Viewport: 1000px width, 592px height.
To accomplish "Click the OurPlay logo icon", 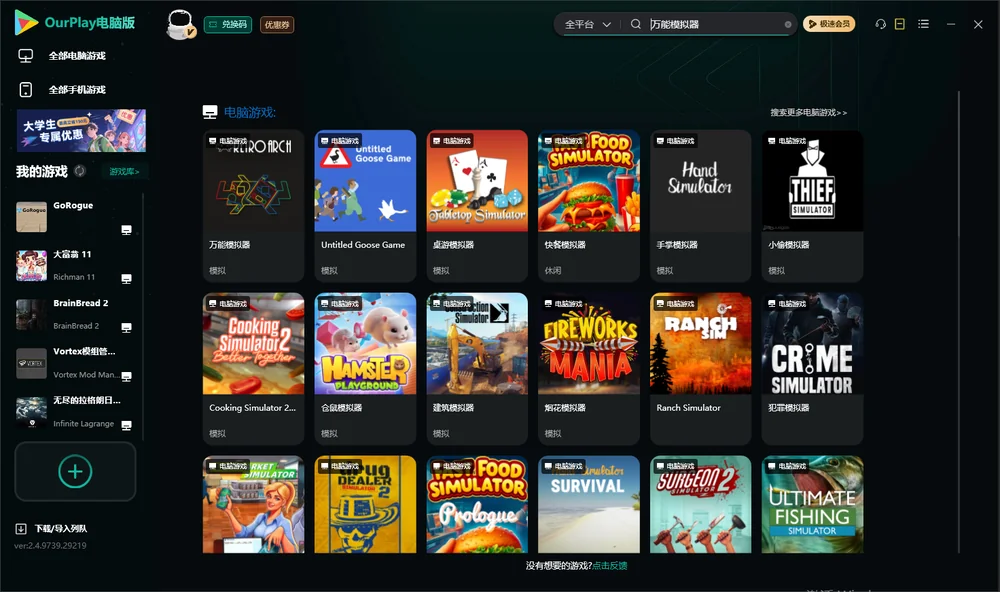I will point(26,22).
